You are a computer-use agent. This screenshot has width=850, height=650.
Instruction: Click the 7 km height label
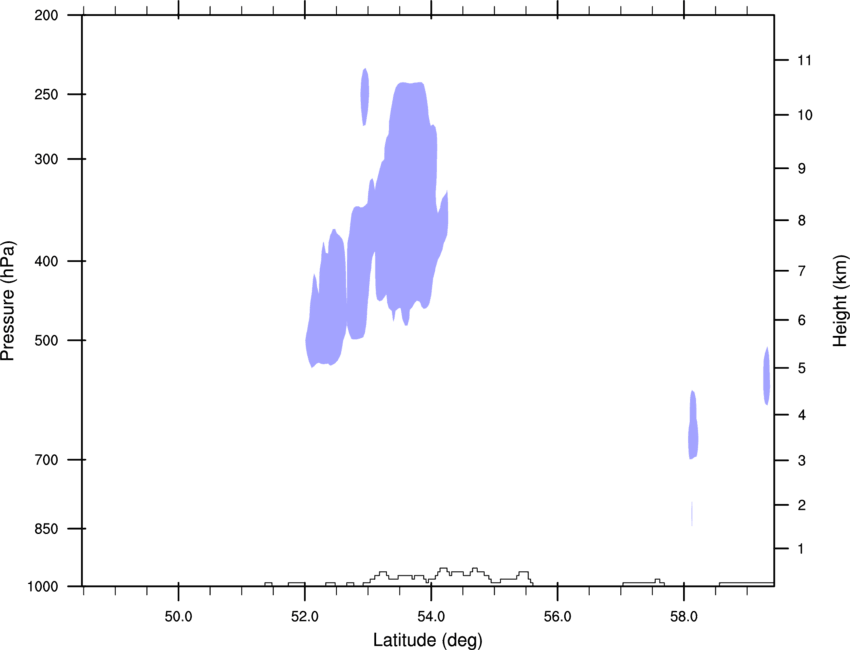click(802, 271)
